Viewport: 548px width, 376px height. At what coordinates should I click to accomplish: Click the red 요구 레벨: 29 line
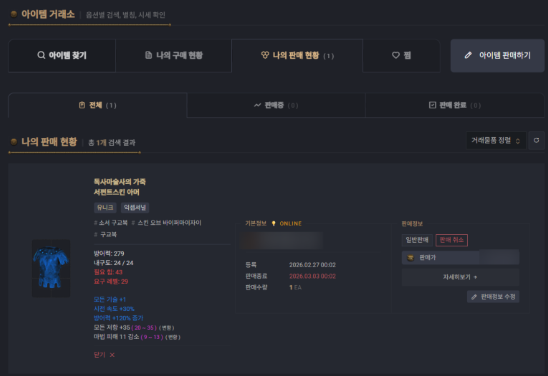[111, 281]
